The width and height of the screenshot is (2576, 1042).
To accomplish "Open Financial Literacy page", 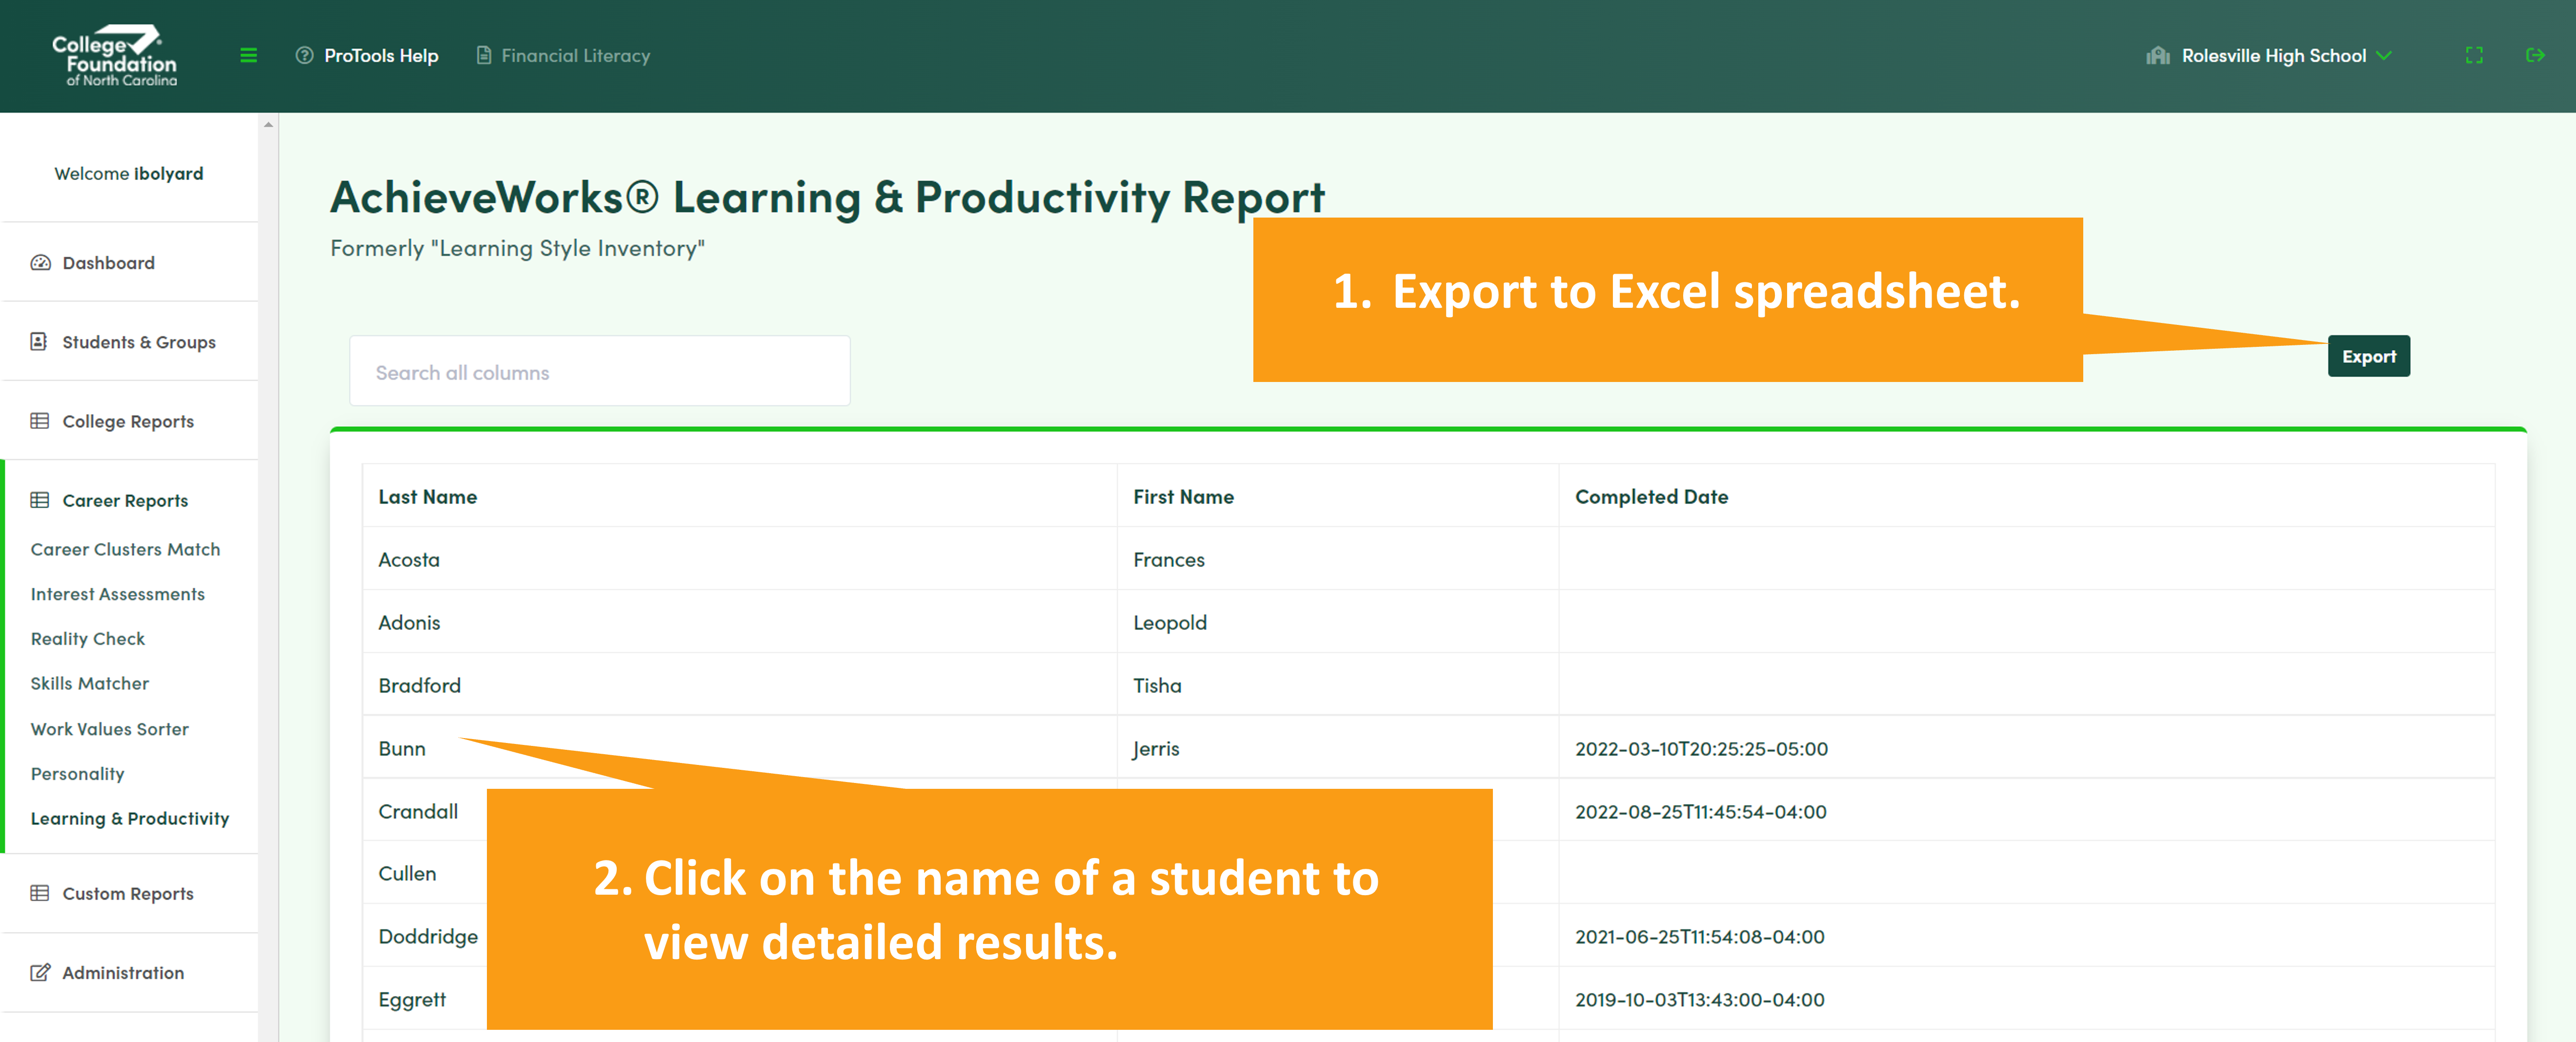I will pyautogui.click(x=575, y=56).
